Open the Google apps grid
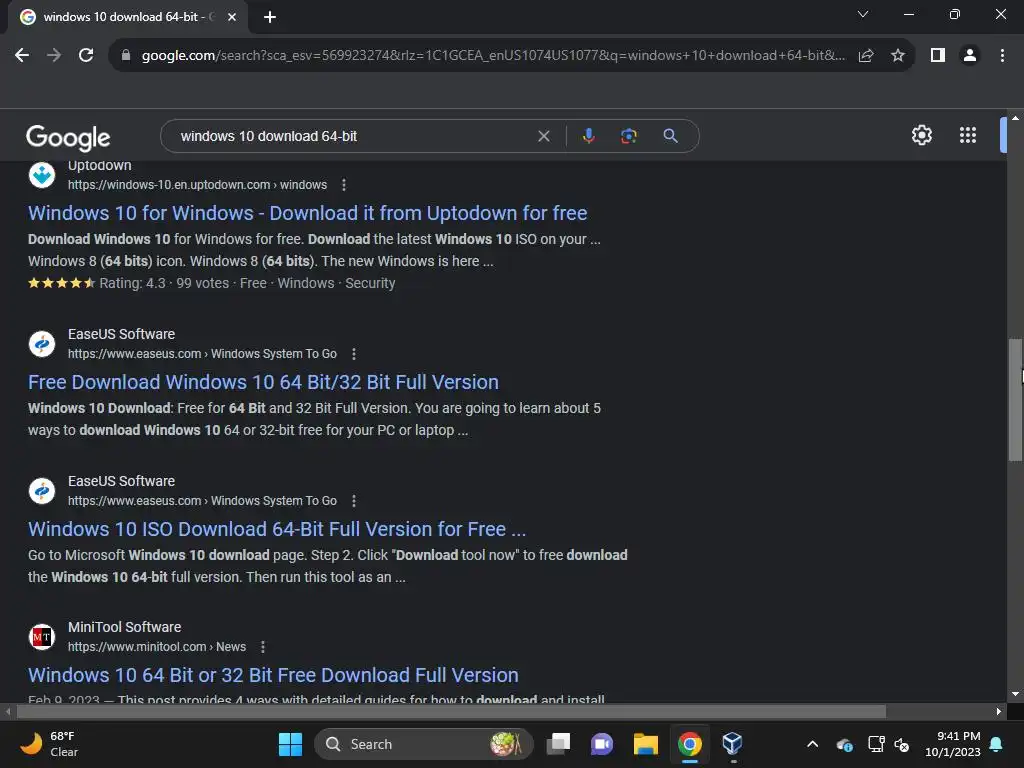The width and height of the screenshot is (1024, 768). (x=968, y=135)
